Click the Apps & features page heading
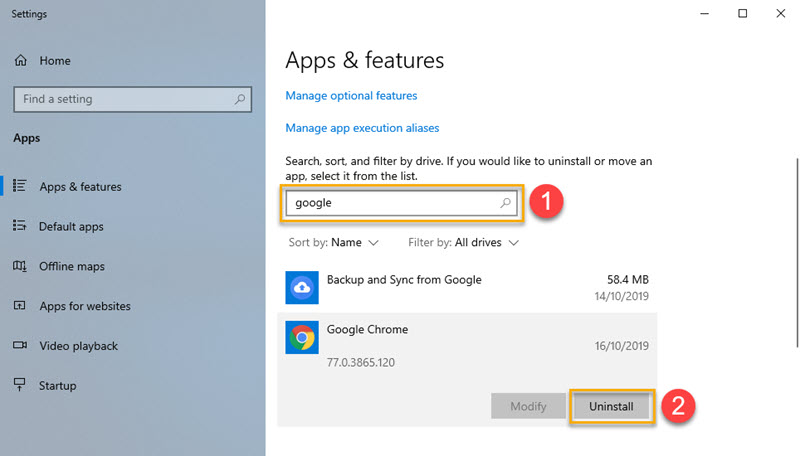Screen dimensions: 800x456 pyautogui.click(x=365, y=60)
